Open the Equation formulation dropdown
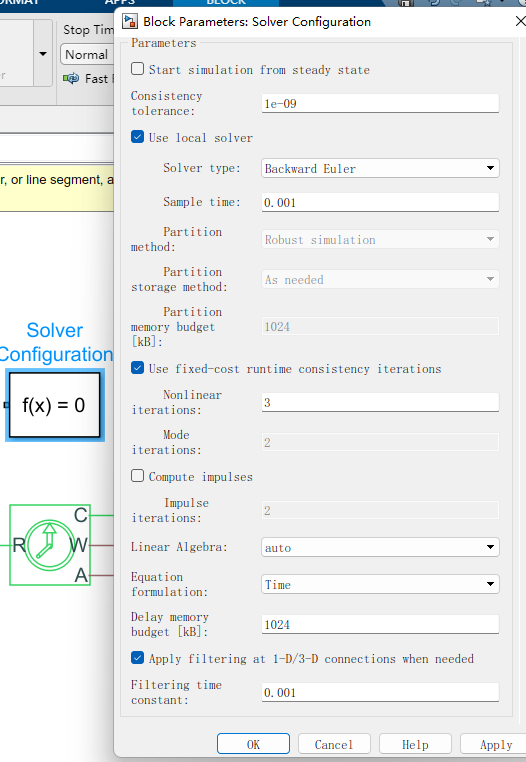 pyautogui.click(x=380, y=584)
